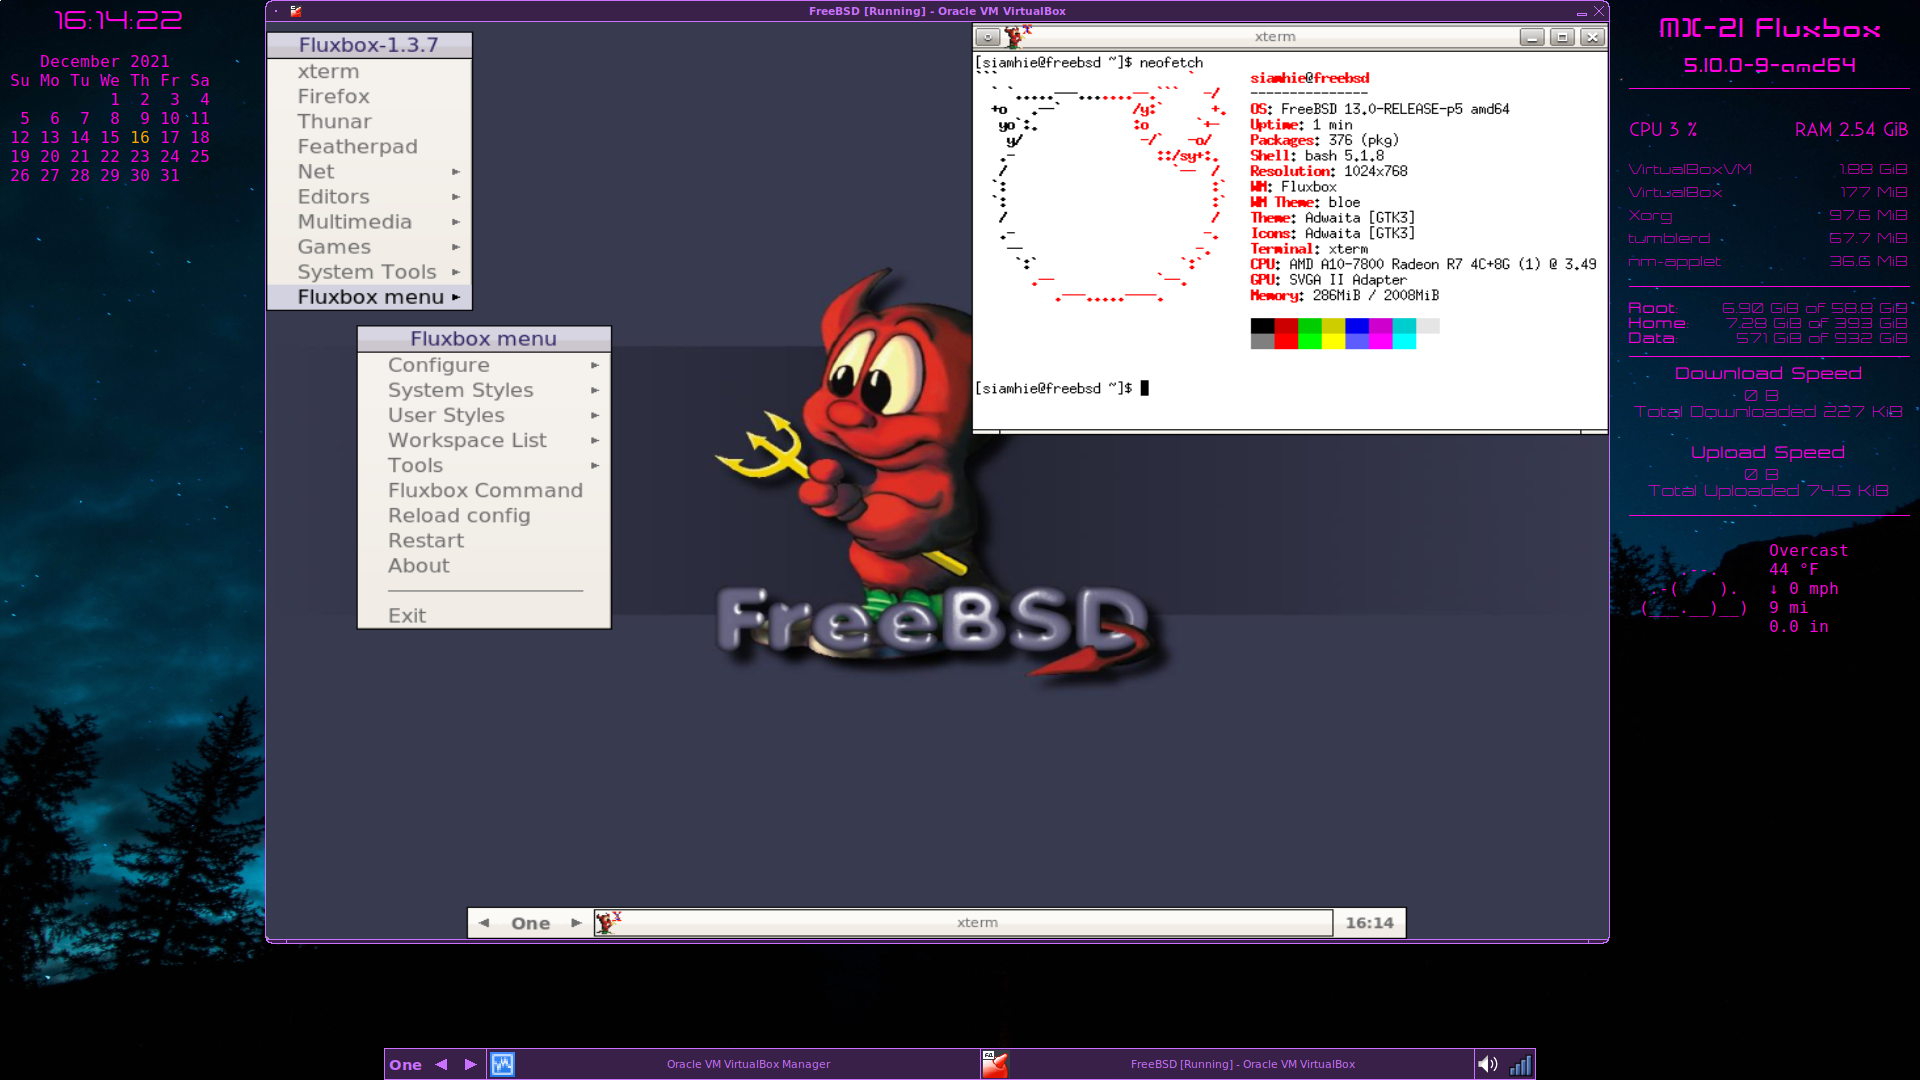Click the VirtualBox Manager icon in host taskbar
The height and width of the screenshot is (1080, 1920).
502,1064
